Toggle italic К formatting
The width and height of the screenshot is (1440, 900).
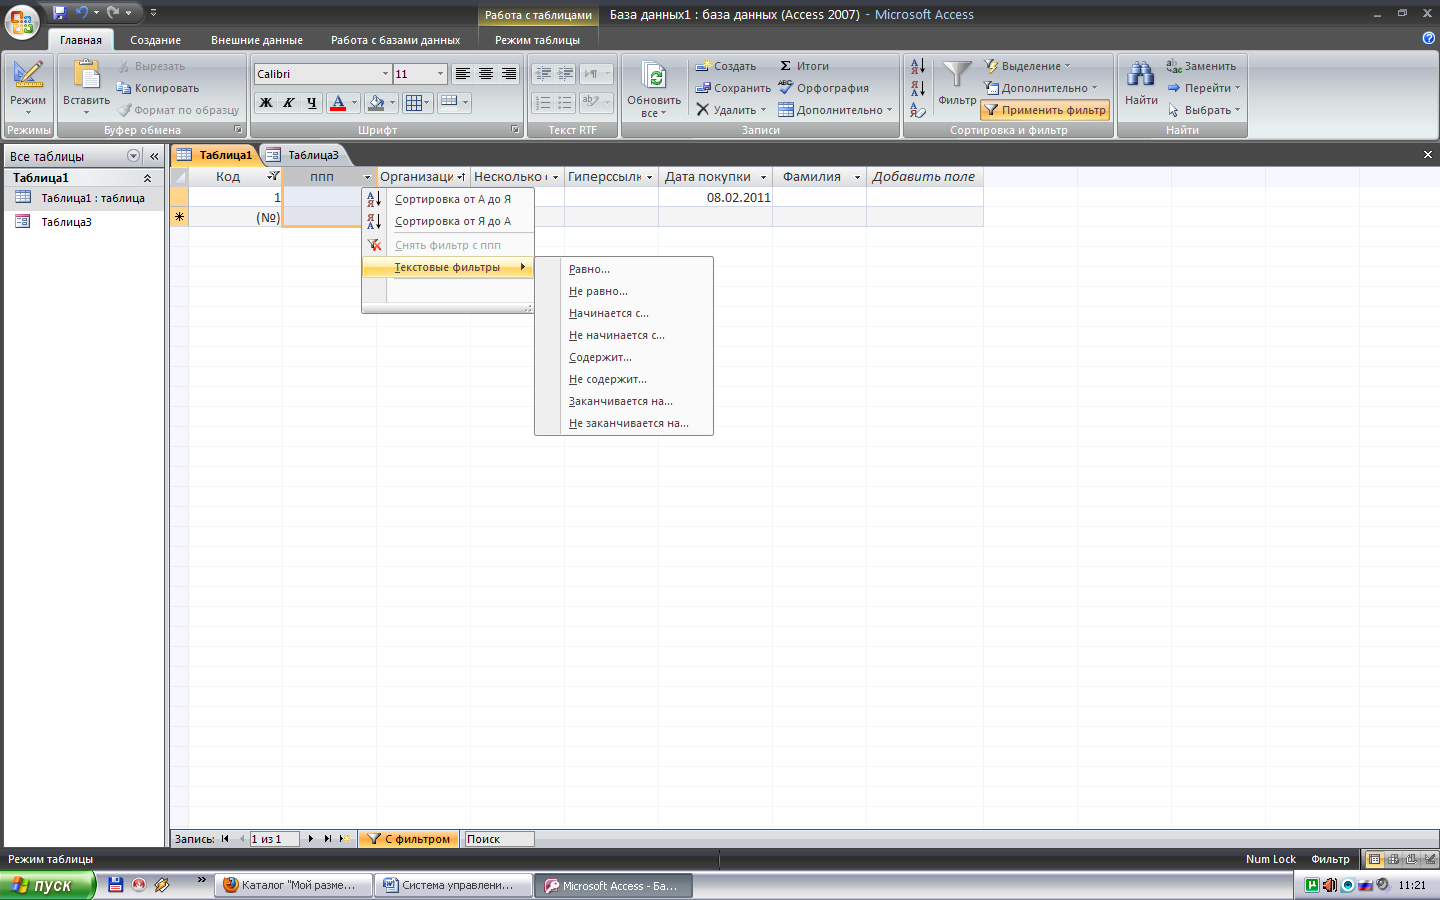289,102
